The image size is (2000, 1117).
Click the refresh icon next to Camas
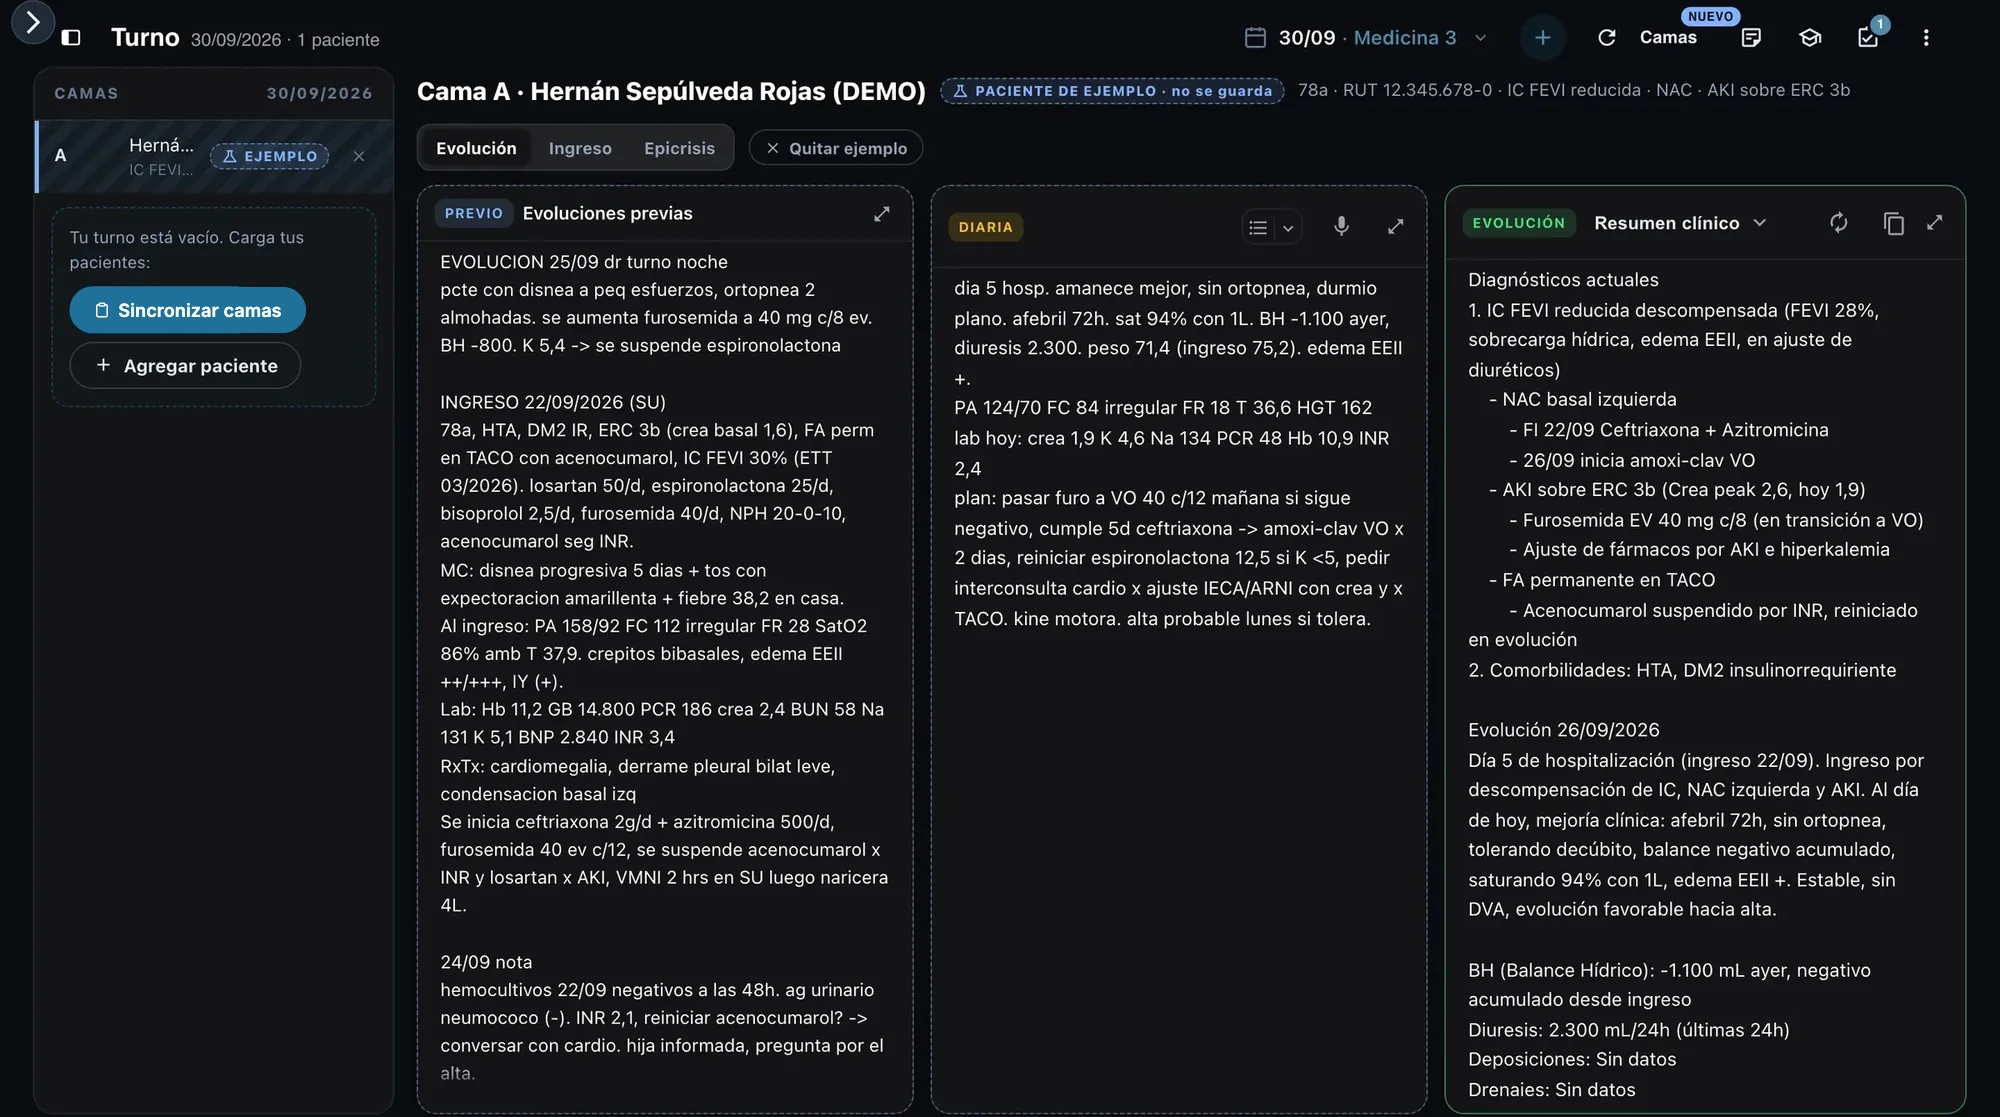click(1607, 38)
